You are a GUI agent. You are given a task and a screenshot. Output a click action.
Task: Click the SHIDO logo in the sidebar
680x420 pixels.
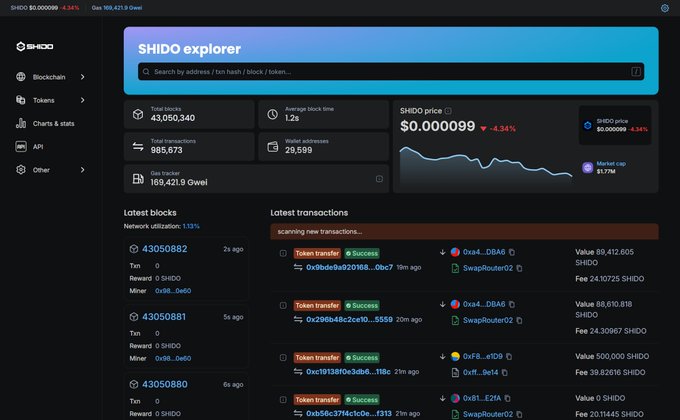[x=35, y=46]
